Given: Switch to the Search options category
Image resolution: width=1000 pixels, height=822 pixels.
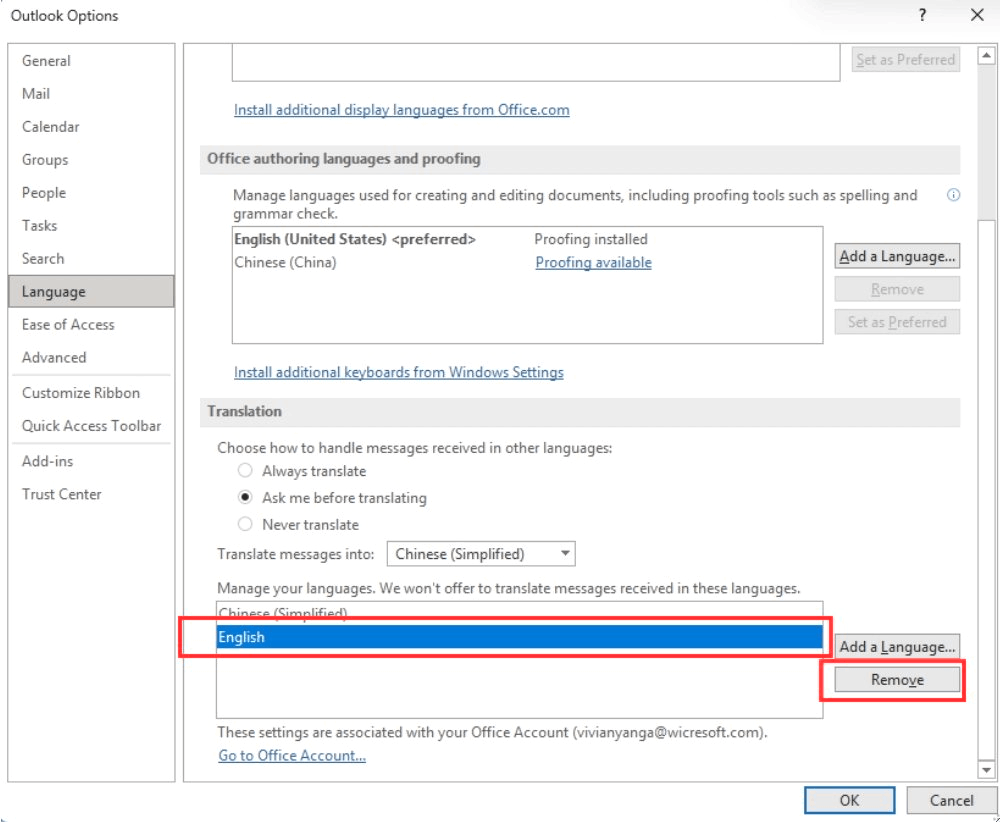Looking at the screenshot, I should click(x=91, y=258).
